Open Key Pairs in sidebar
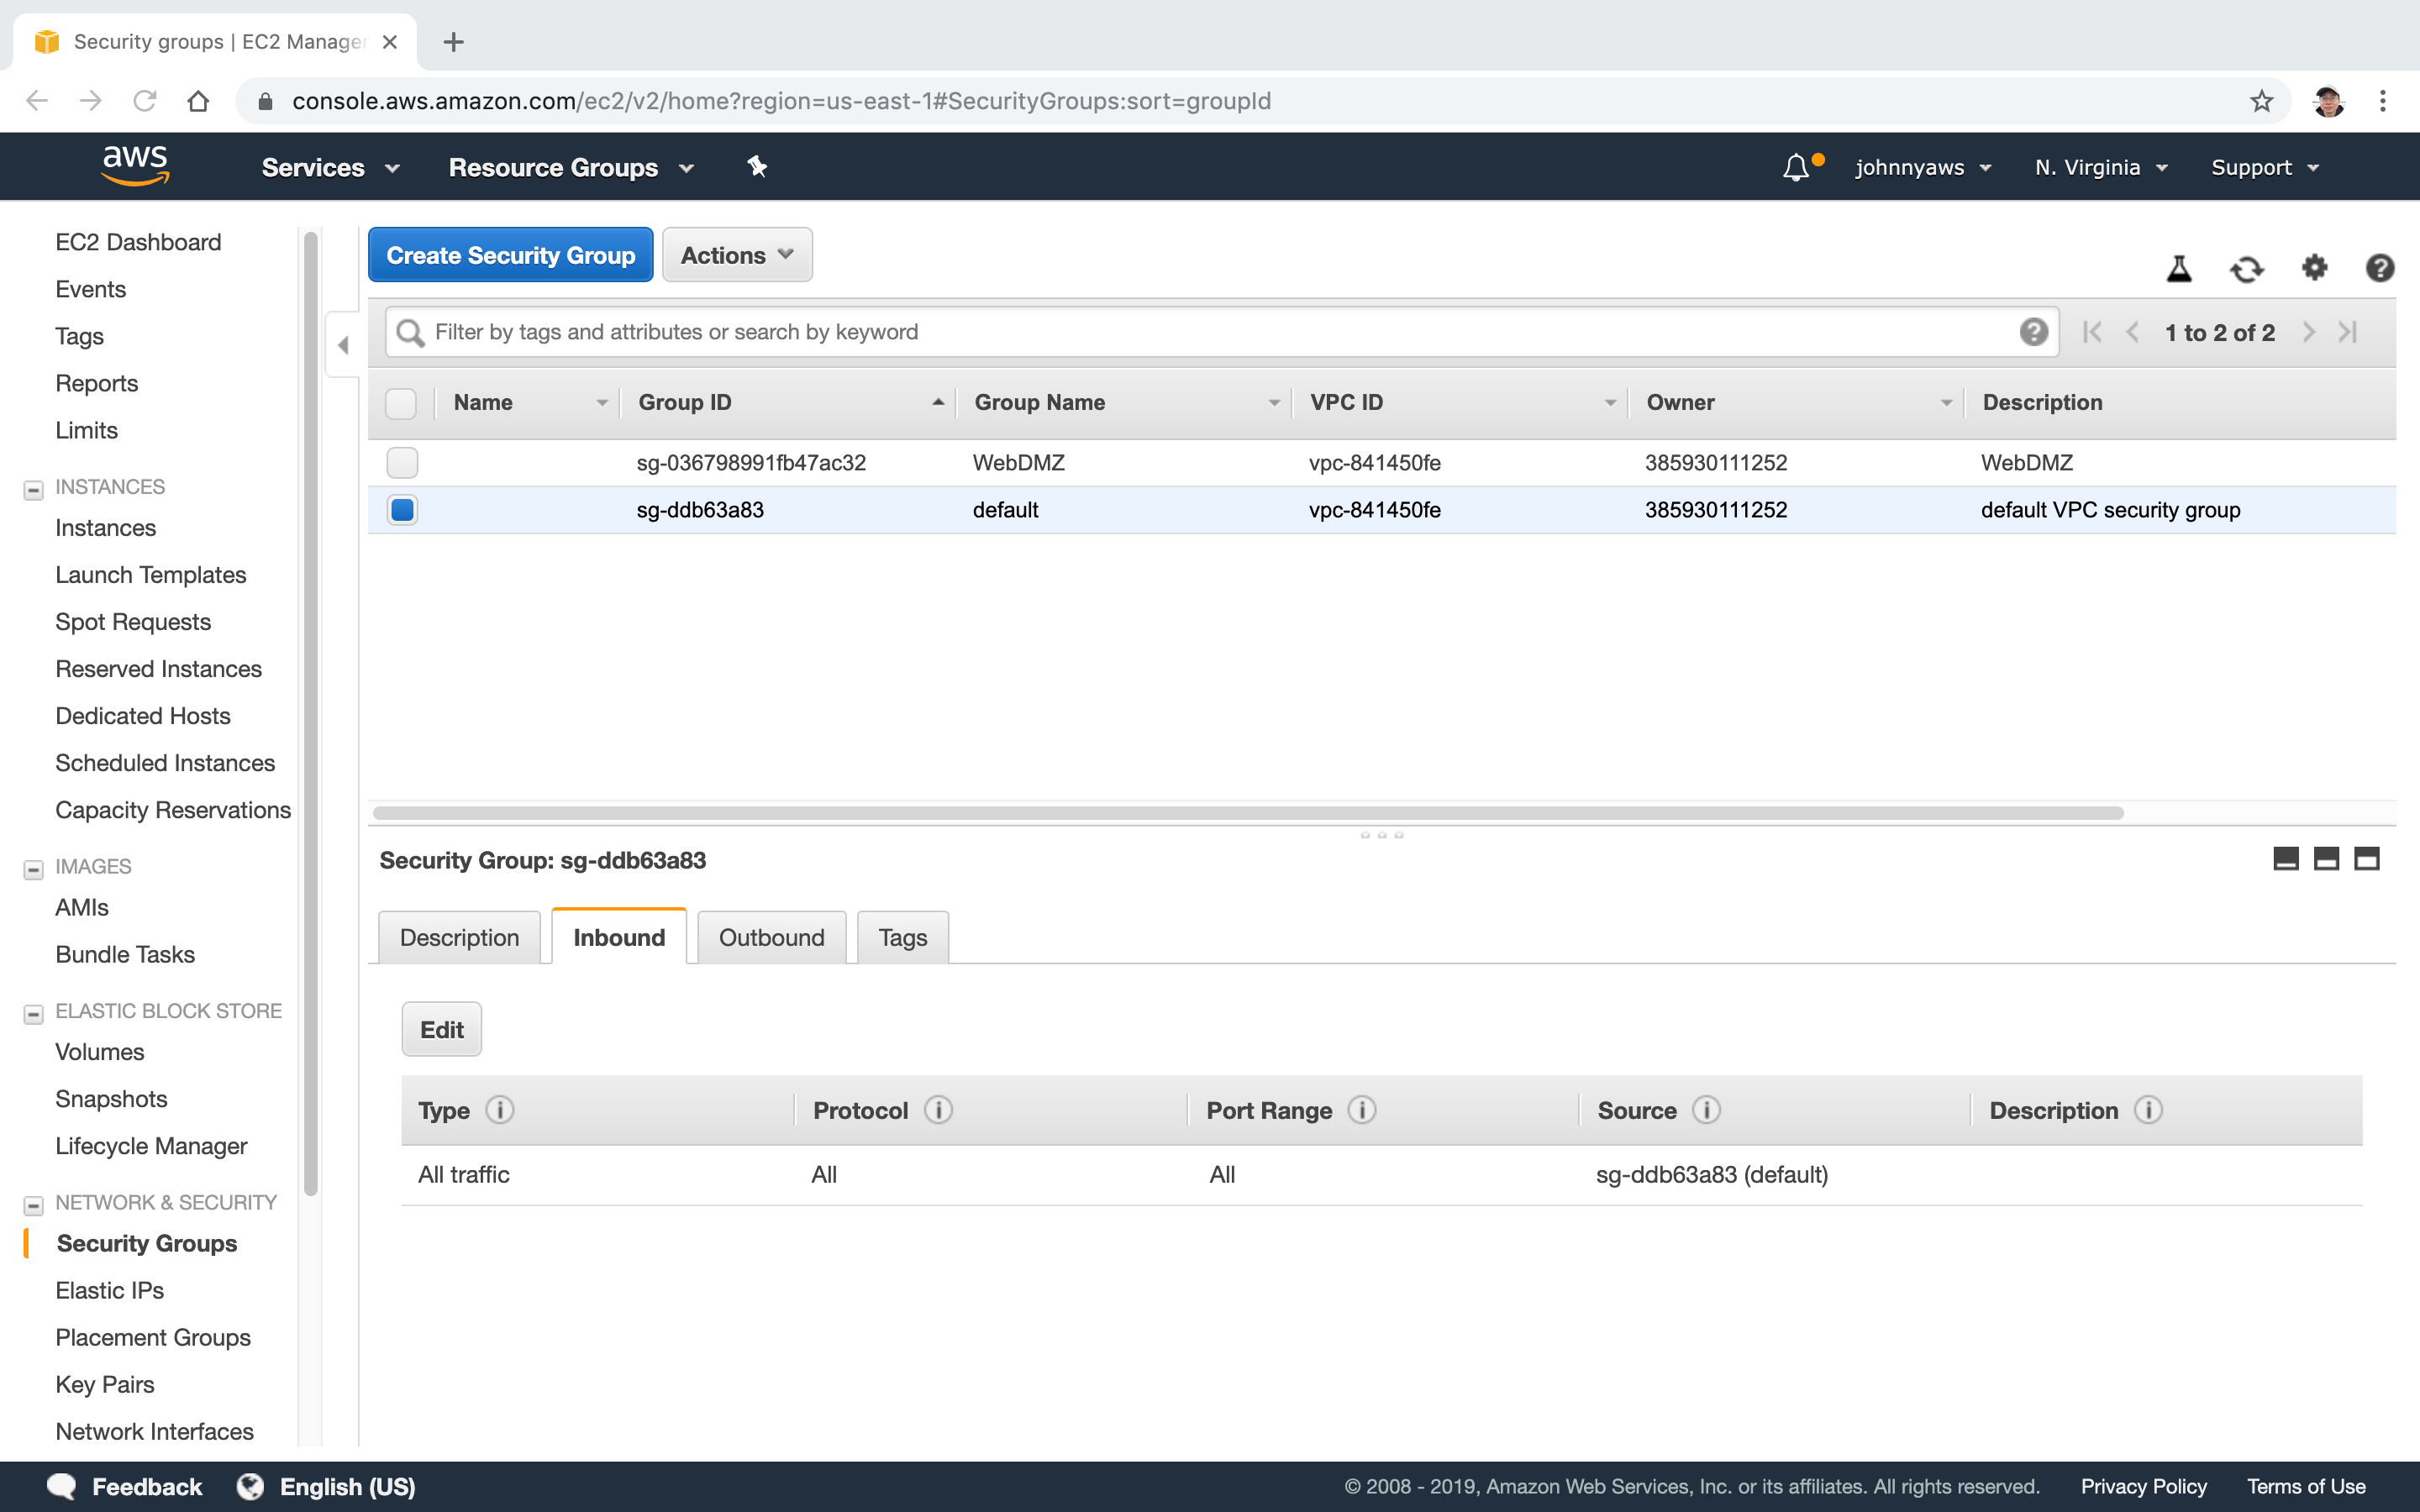The image size is (2420, 1512). click(x=105, y=1384)
